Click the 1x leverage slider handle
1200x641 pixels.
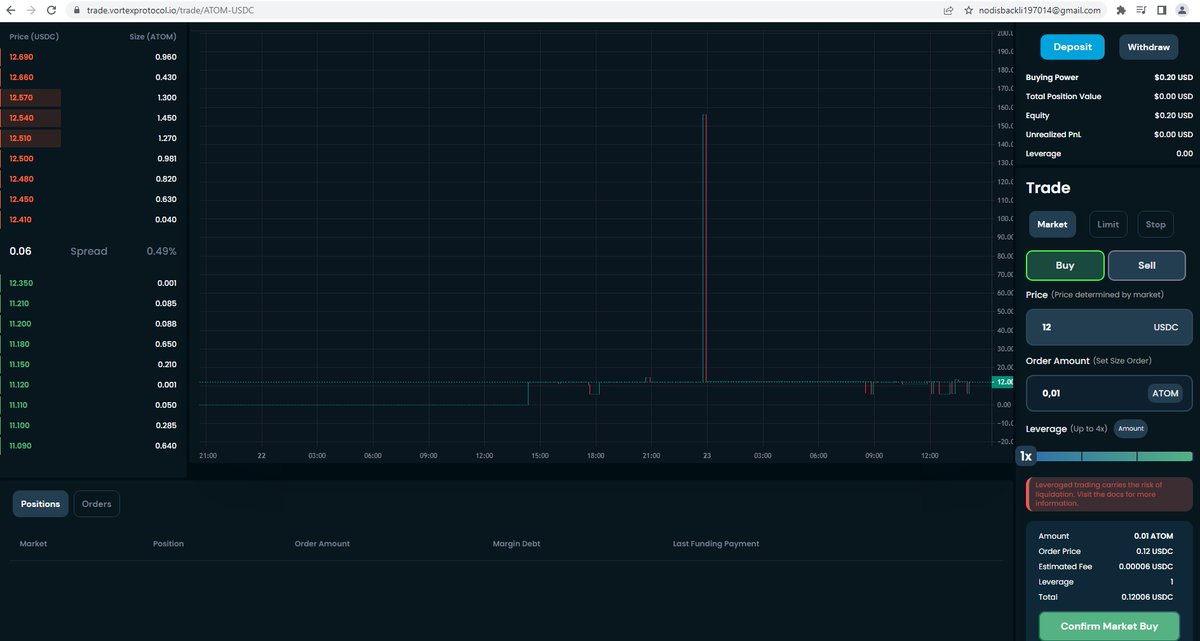(x=1026, y=456)
